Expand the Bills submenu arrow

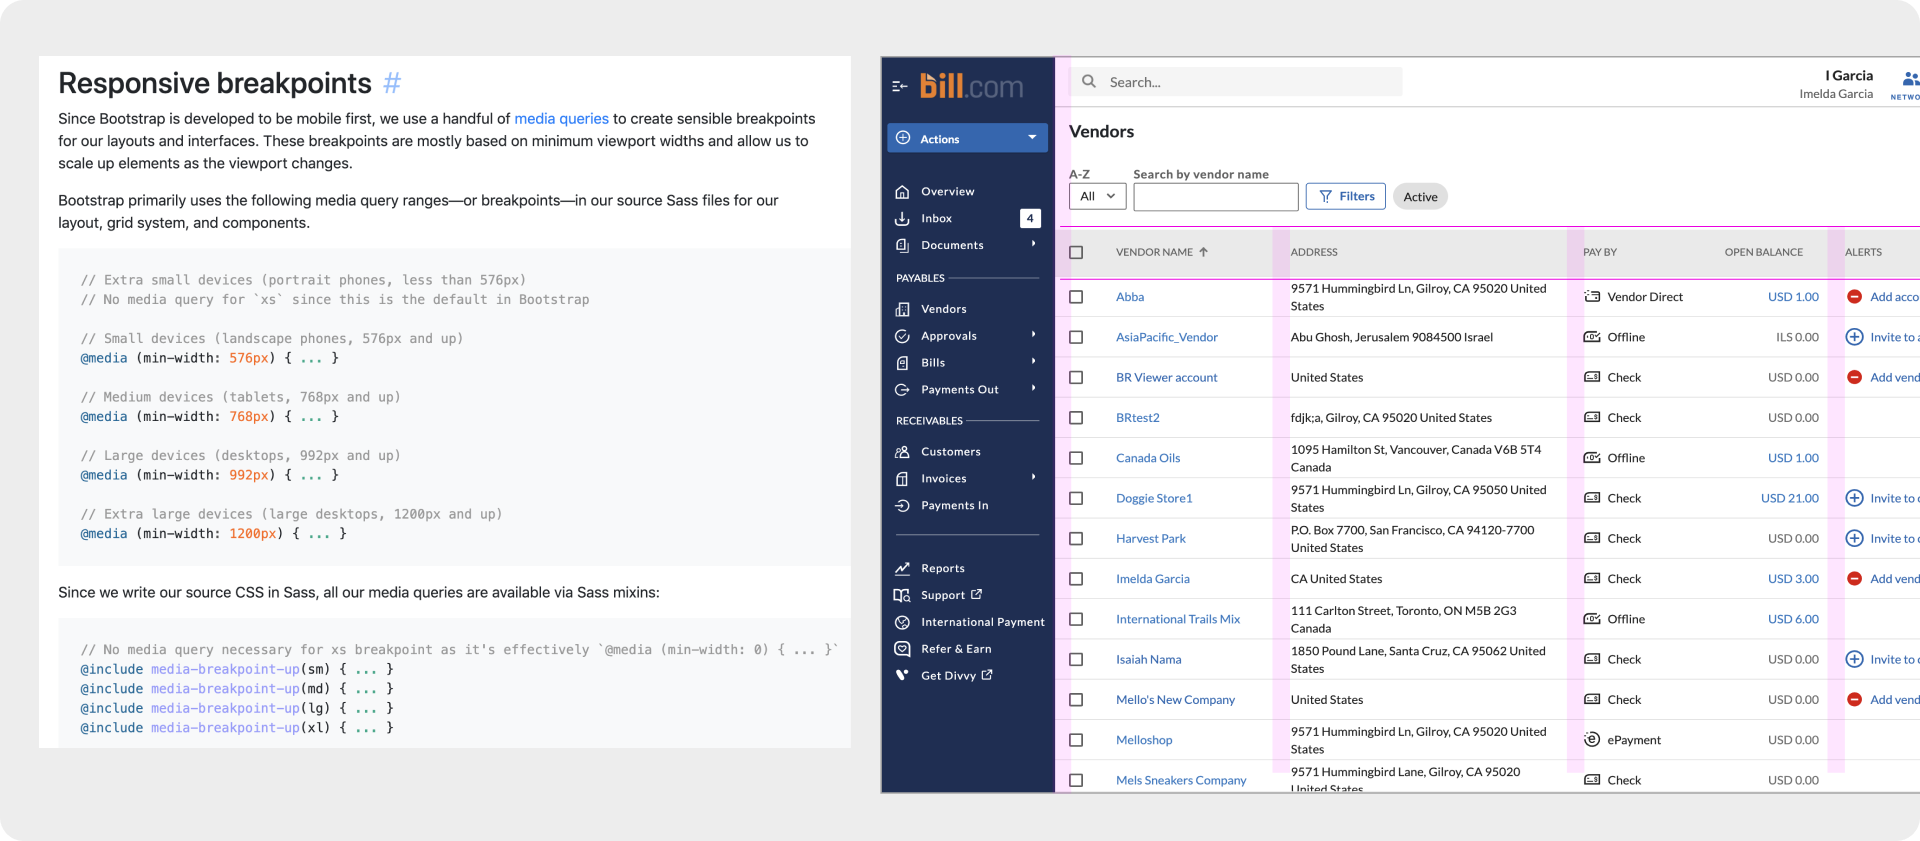point(1033,362)
